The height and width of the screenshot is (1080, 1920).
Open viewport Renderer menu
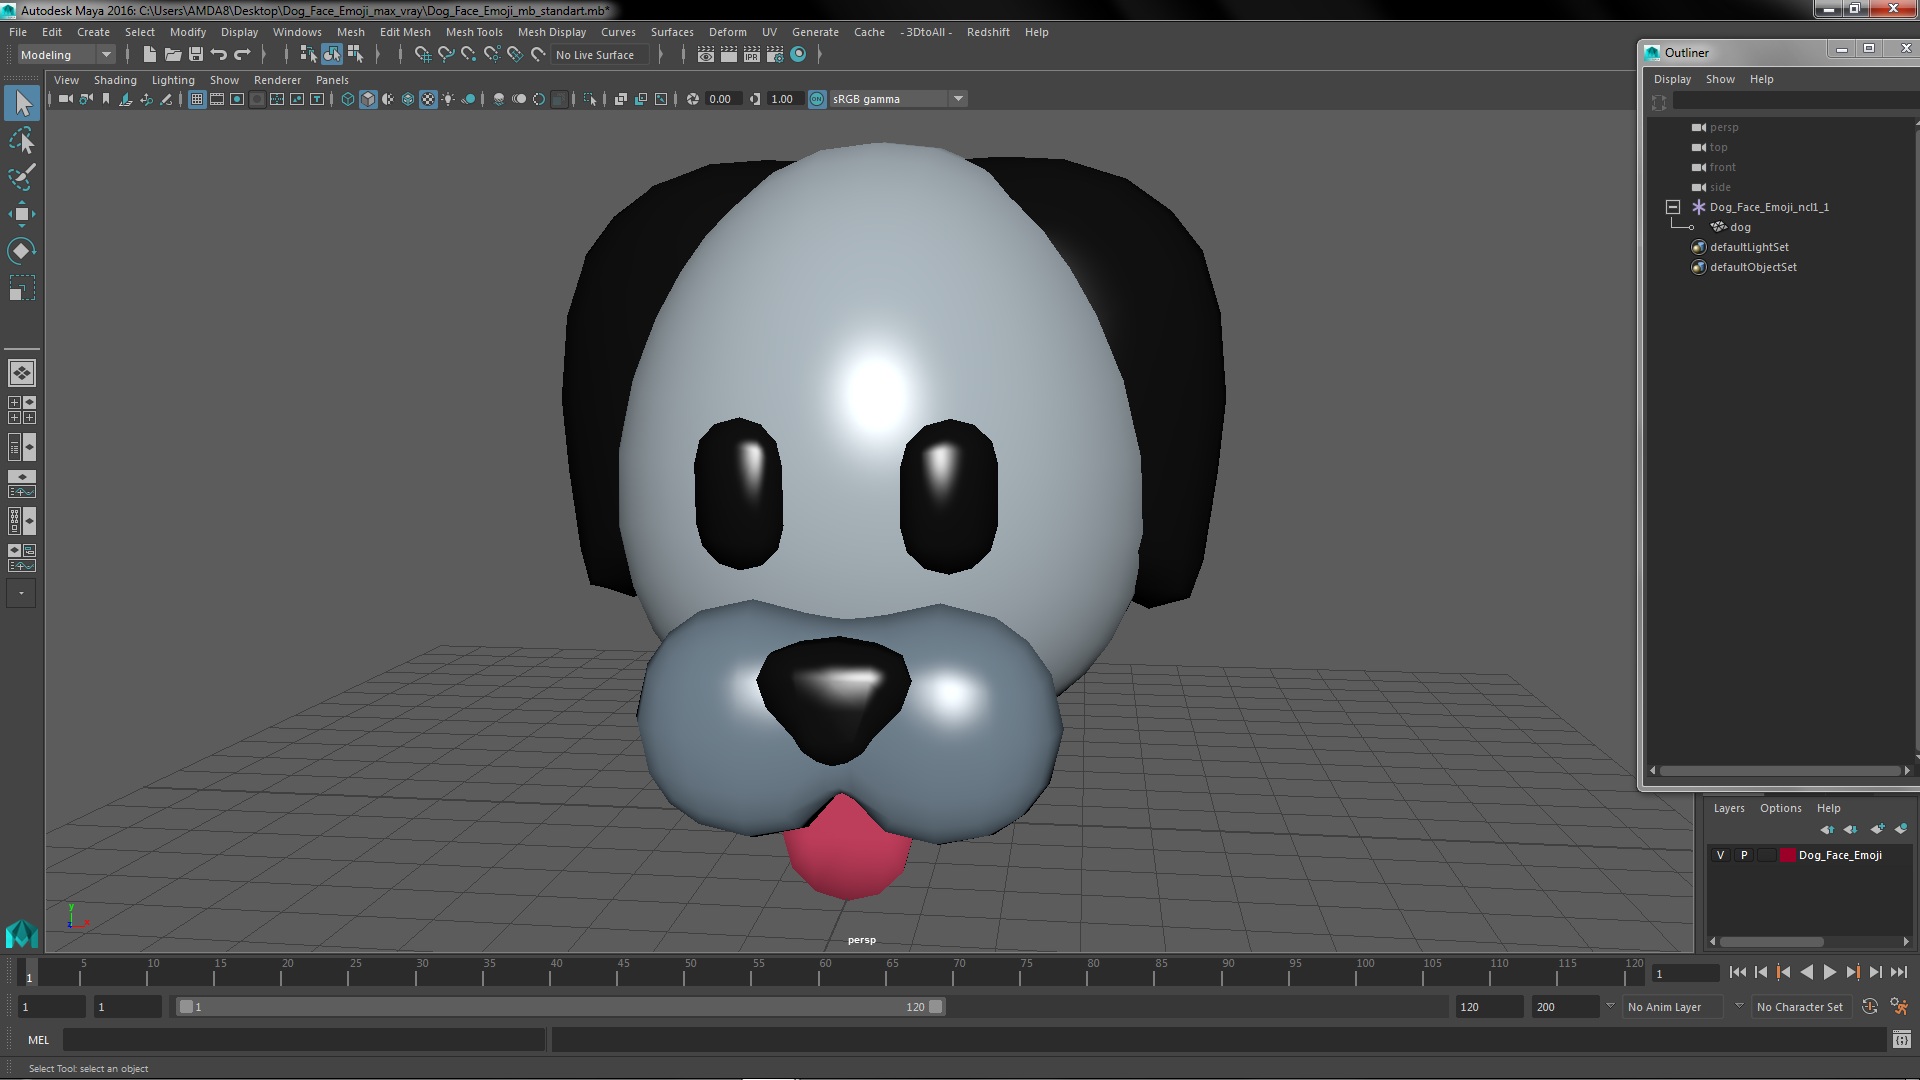tap(277, 80)
